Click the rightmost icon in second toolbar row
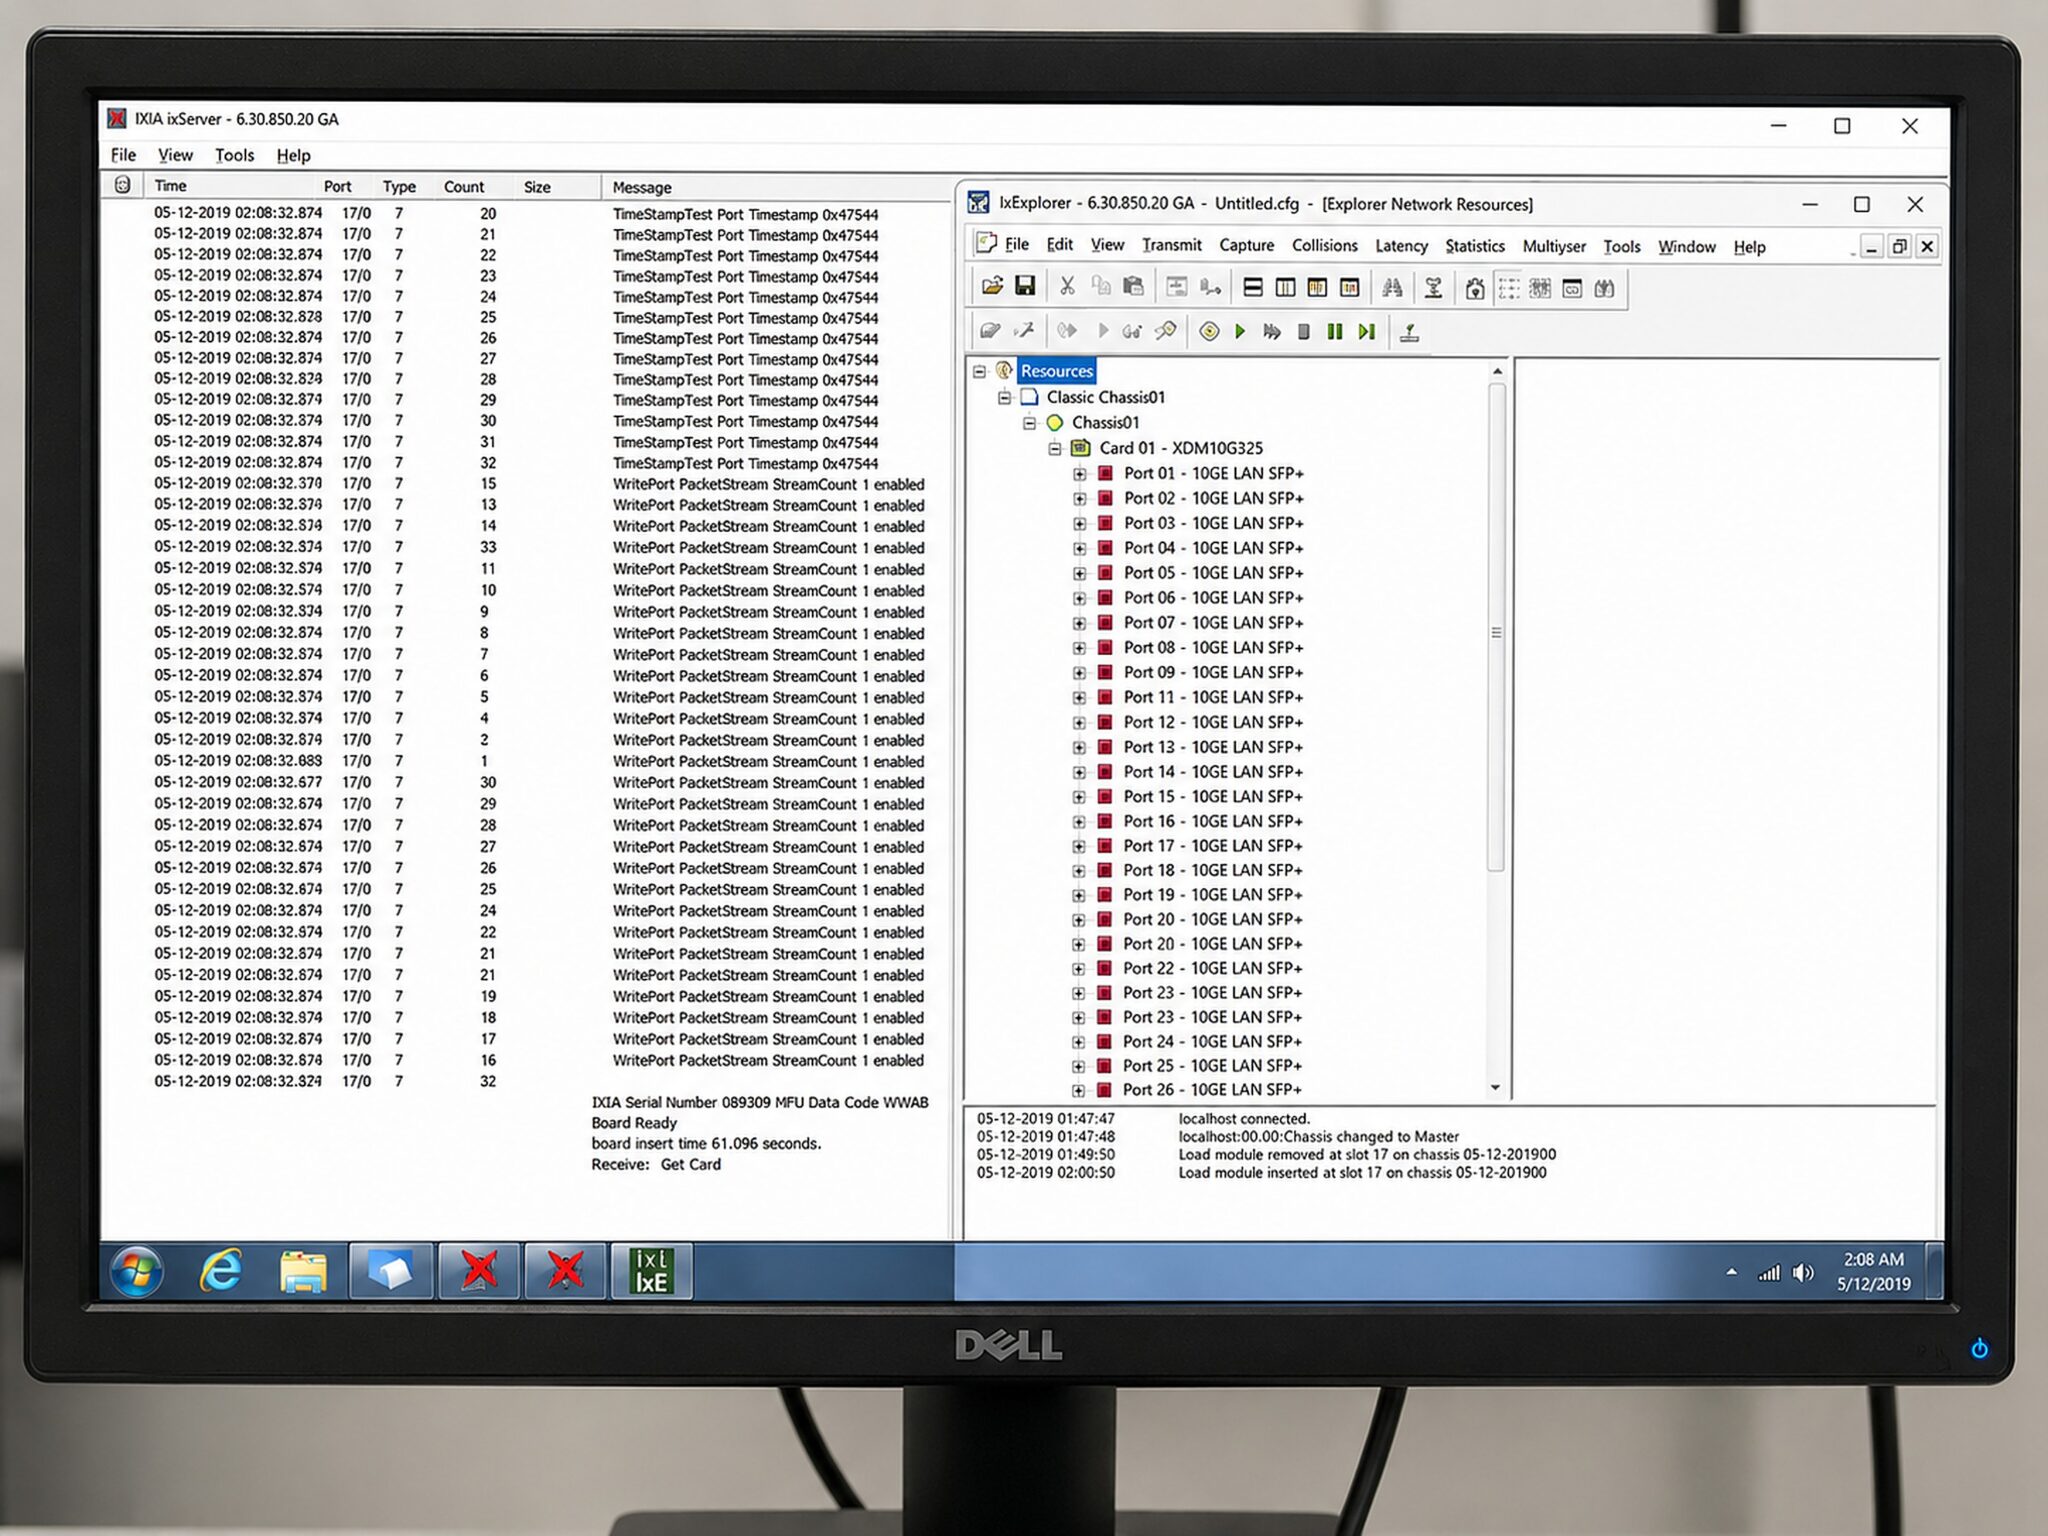 pos(1409,332)
